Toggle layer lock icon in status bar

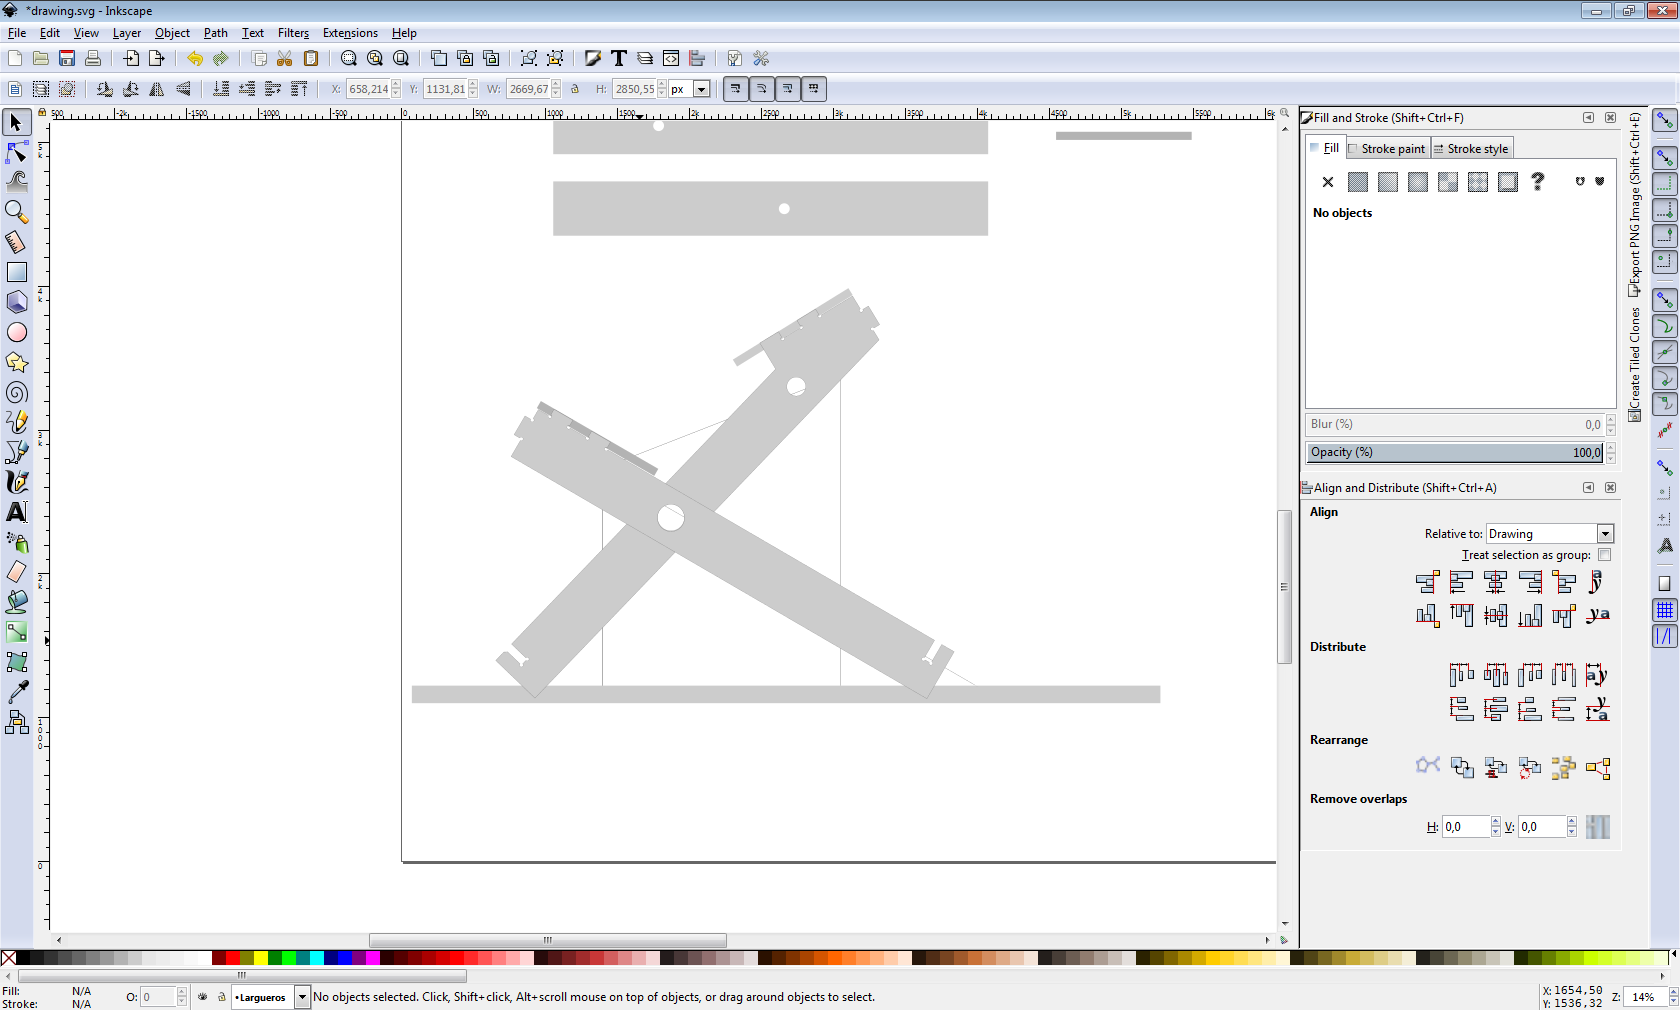point(221,997)
